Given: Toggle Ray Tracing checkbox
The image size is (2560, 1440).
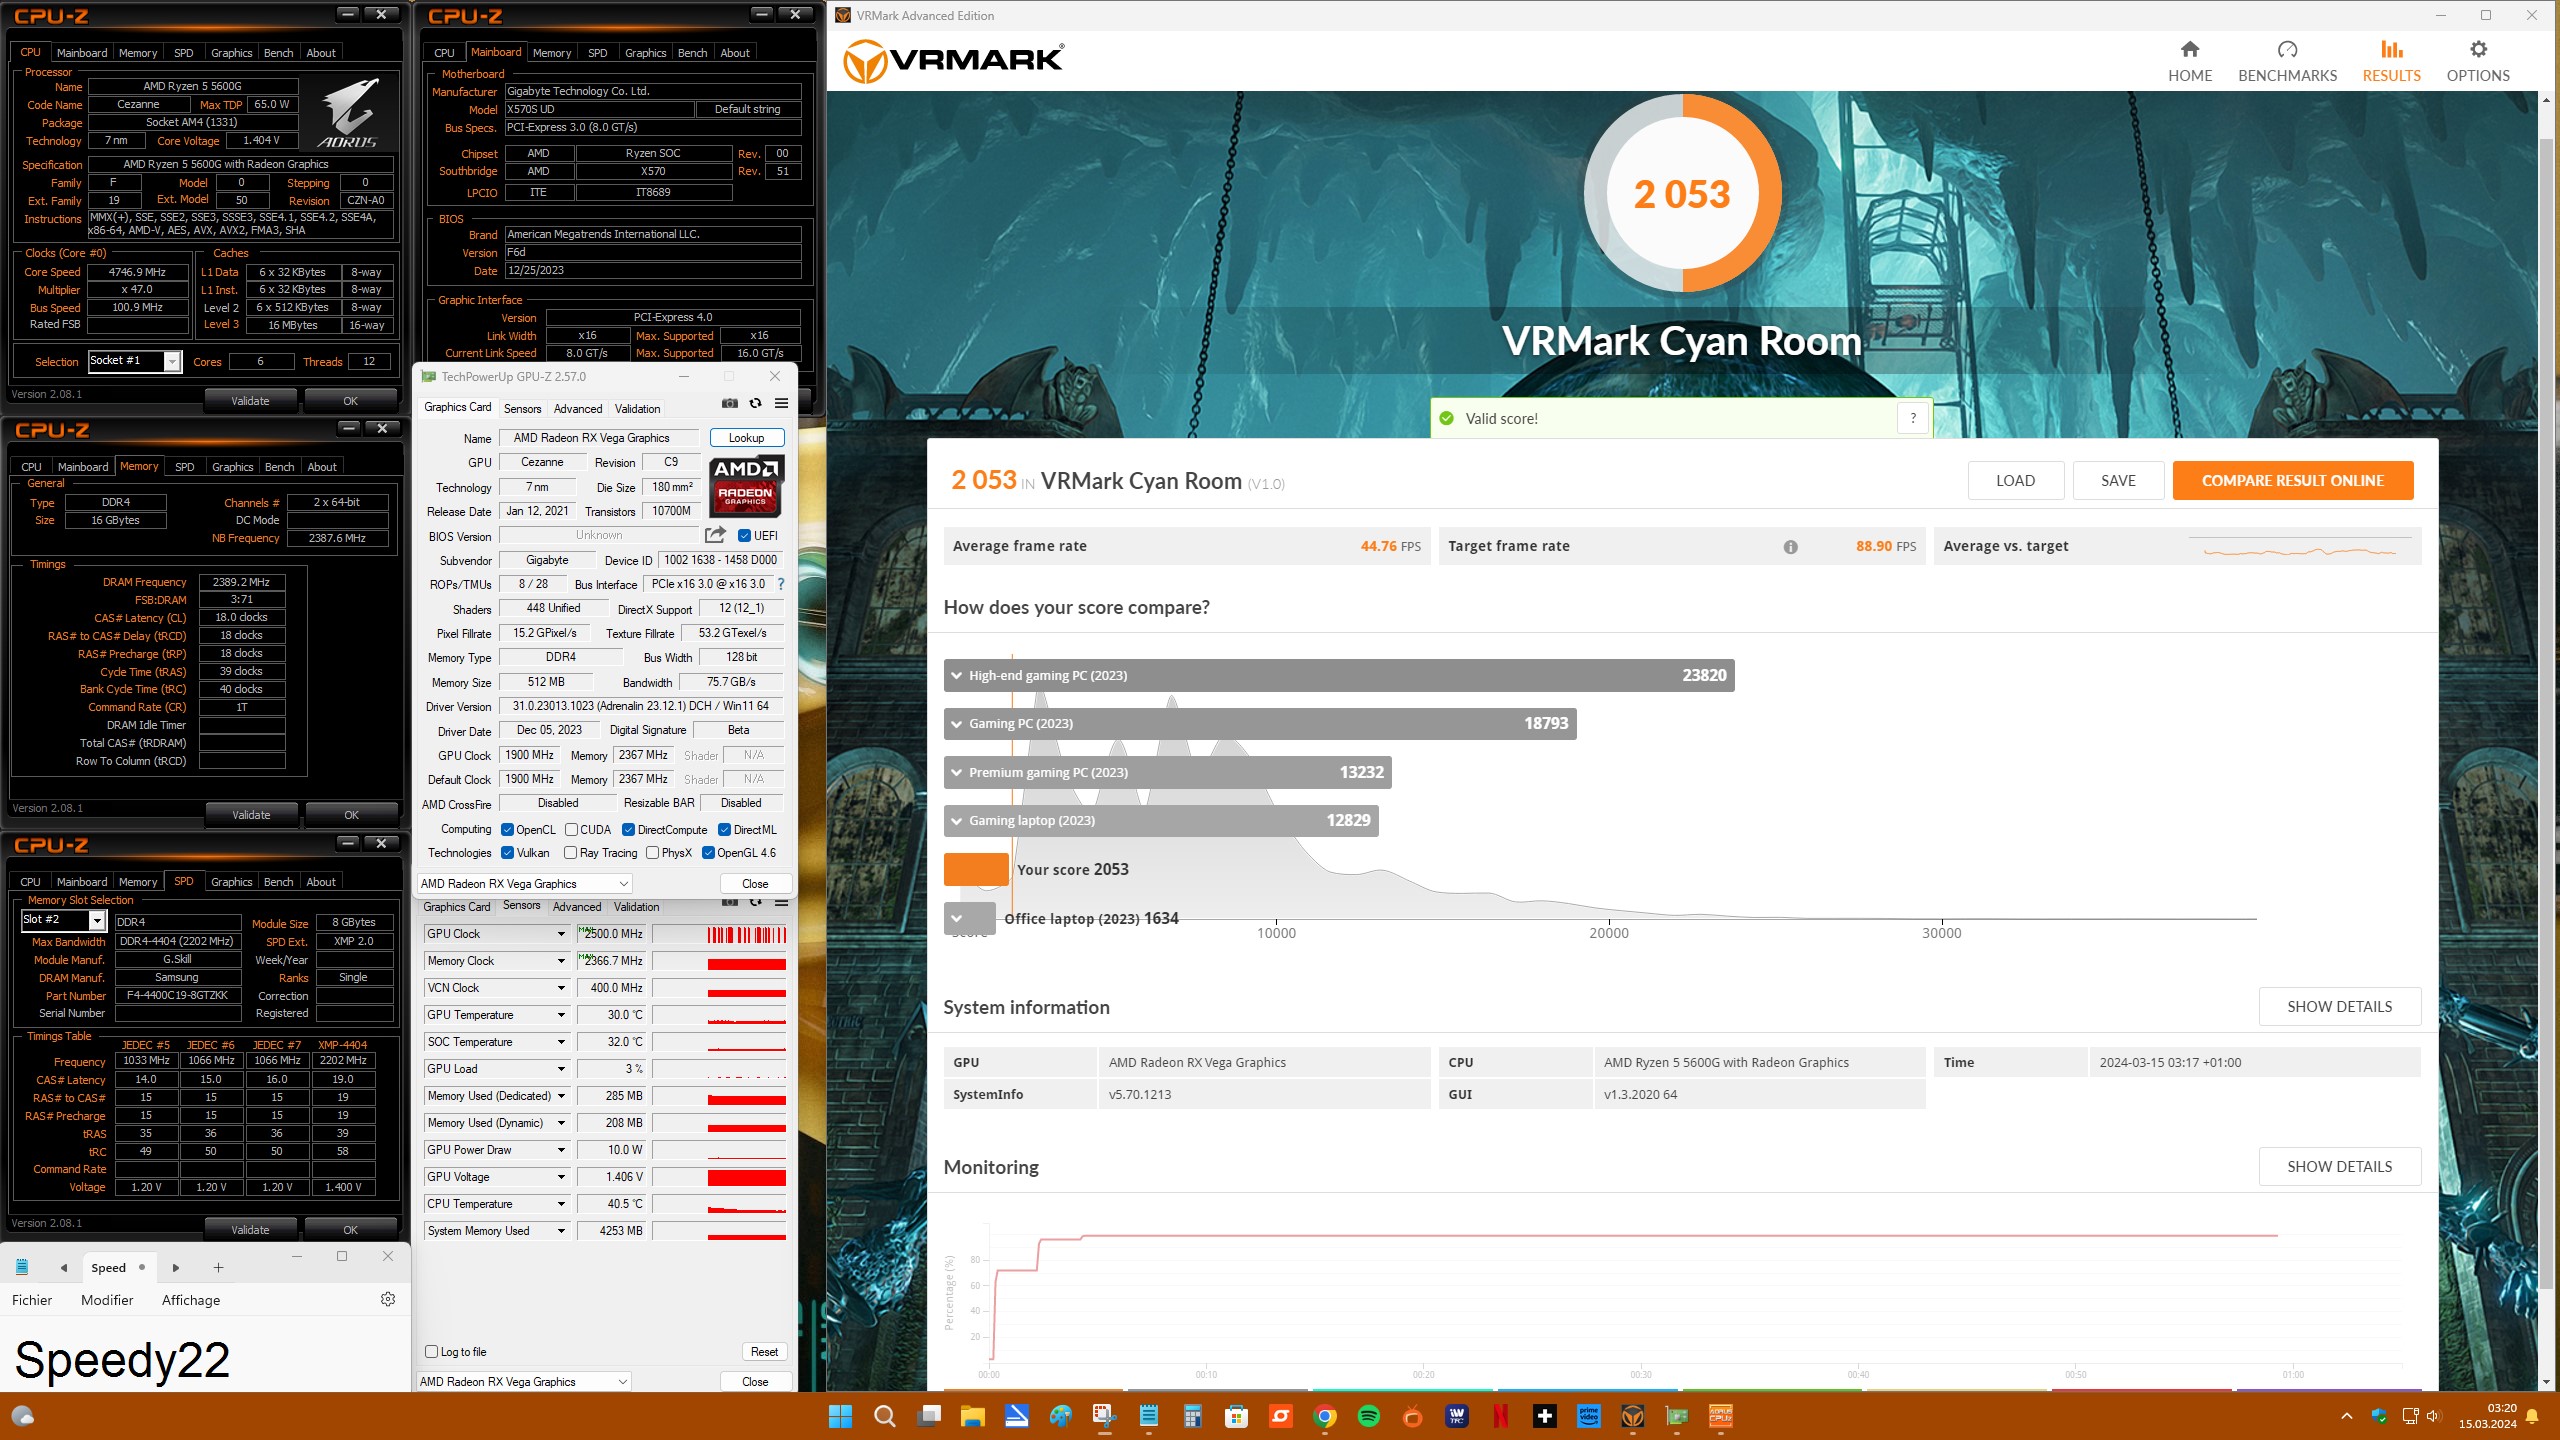Looking at the screenshot, I should point(570,853).
